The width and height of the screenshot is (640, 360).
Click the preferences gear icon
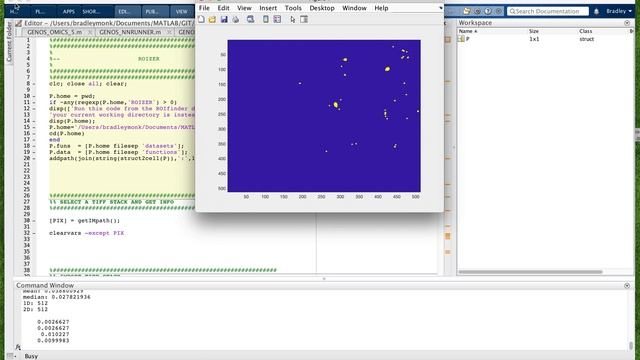477,11
